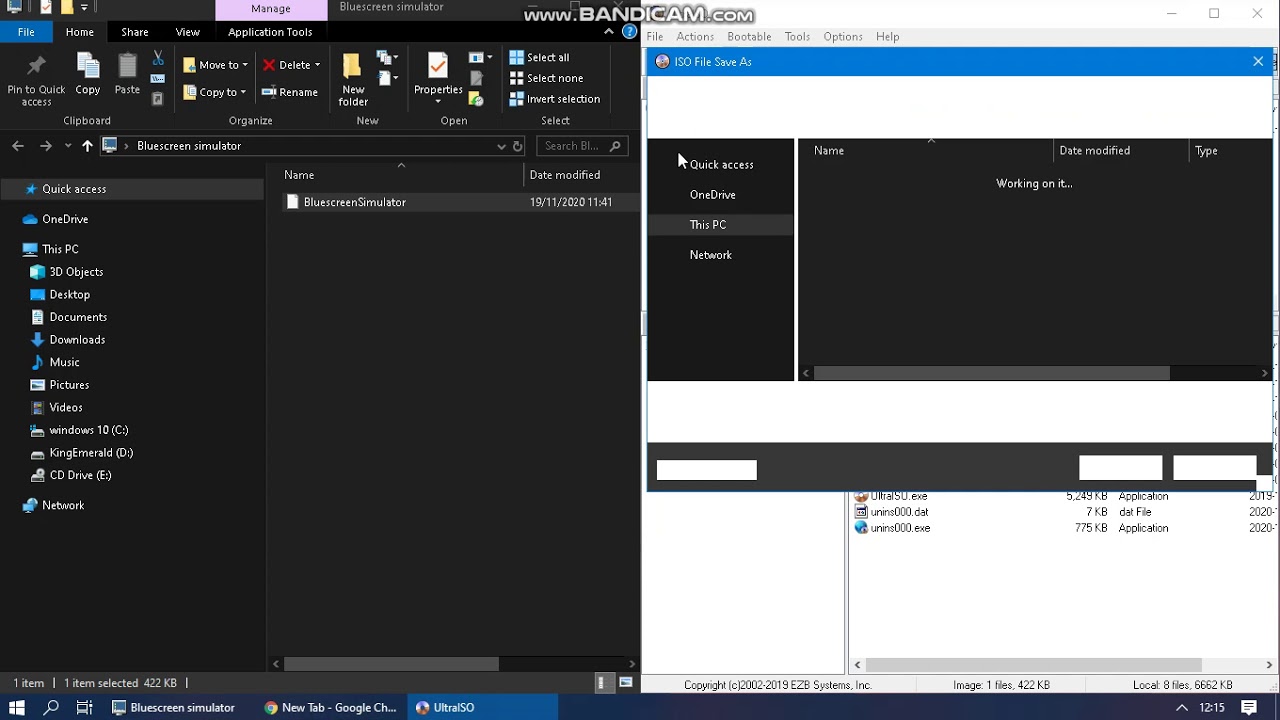This screenshot has width=1280, height=720.
Task: Click the search magnifier in explorer search box
Action: 615,146
